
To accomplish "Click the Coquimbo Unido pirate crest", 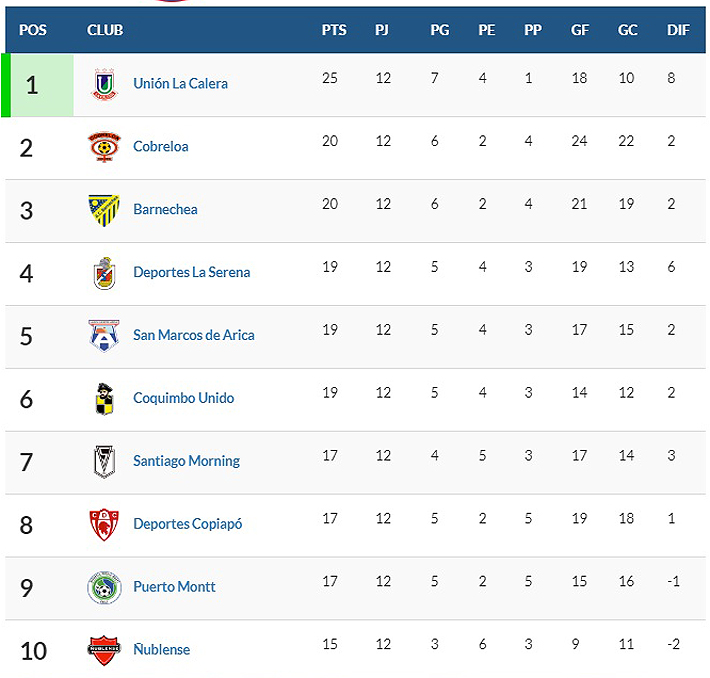I will coord(103,399).
